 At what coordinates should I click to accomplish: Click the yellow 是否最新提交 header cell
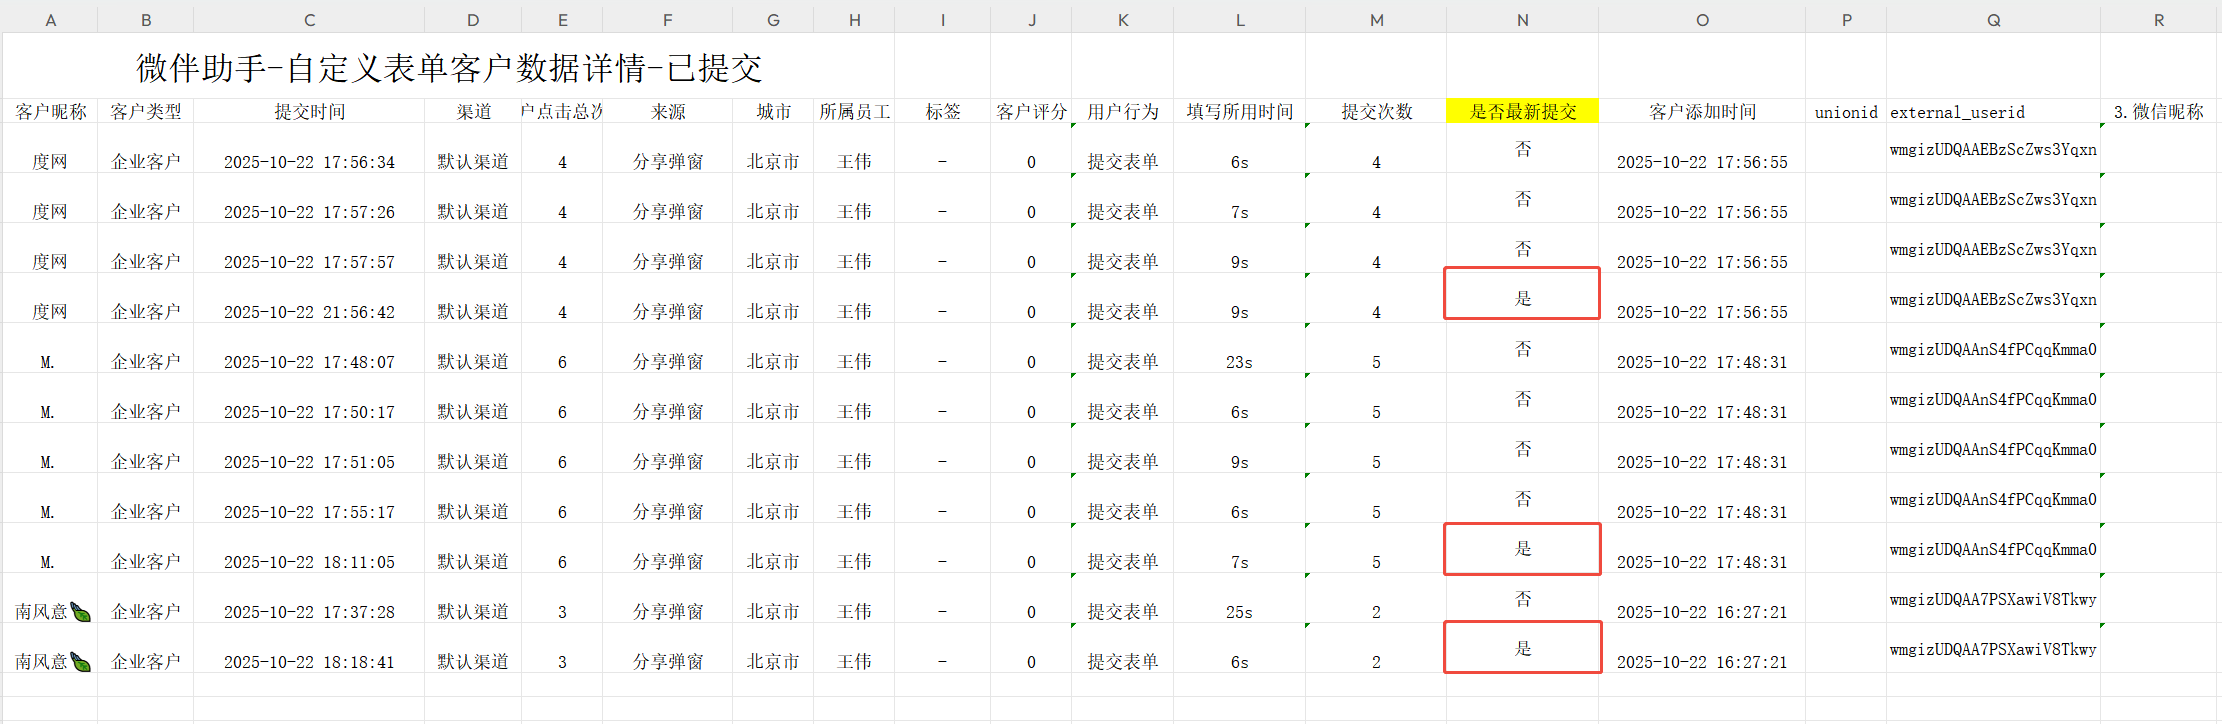click(1522, 111)
